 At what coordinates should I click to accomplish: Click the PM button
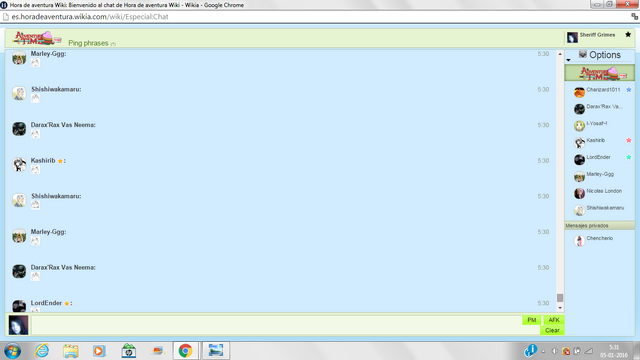click(x=531, y=320)
